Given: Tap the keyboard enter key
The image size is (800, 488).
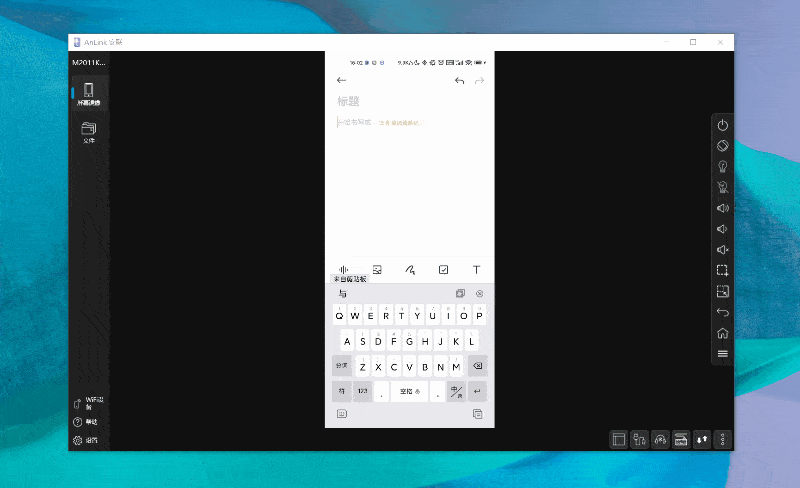Looking at the screenshot, I should pyautogui.click(x=478, y=391).
